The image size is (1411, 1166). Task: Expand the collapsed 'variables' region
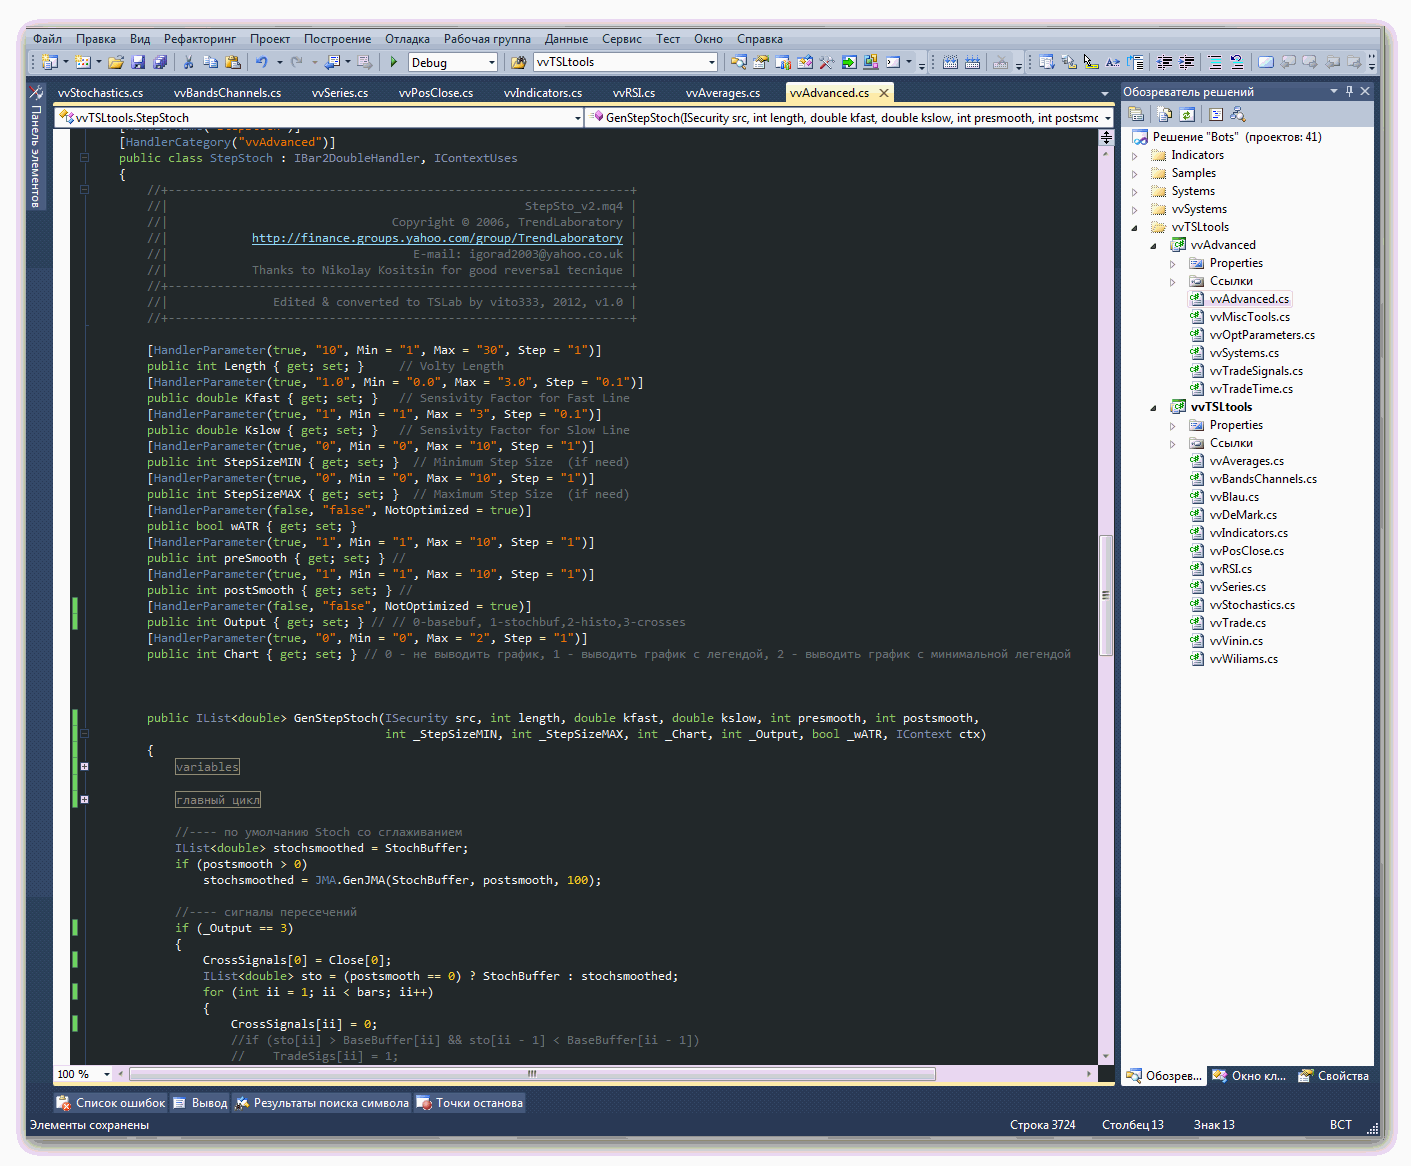(x=84, y=767)
